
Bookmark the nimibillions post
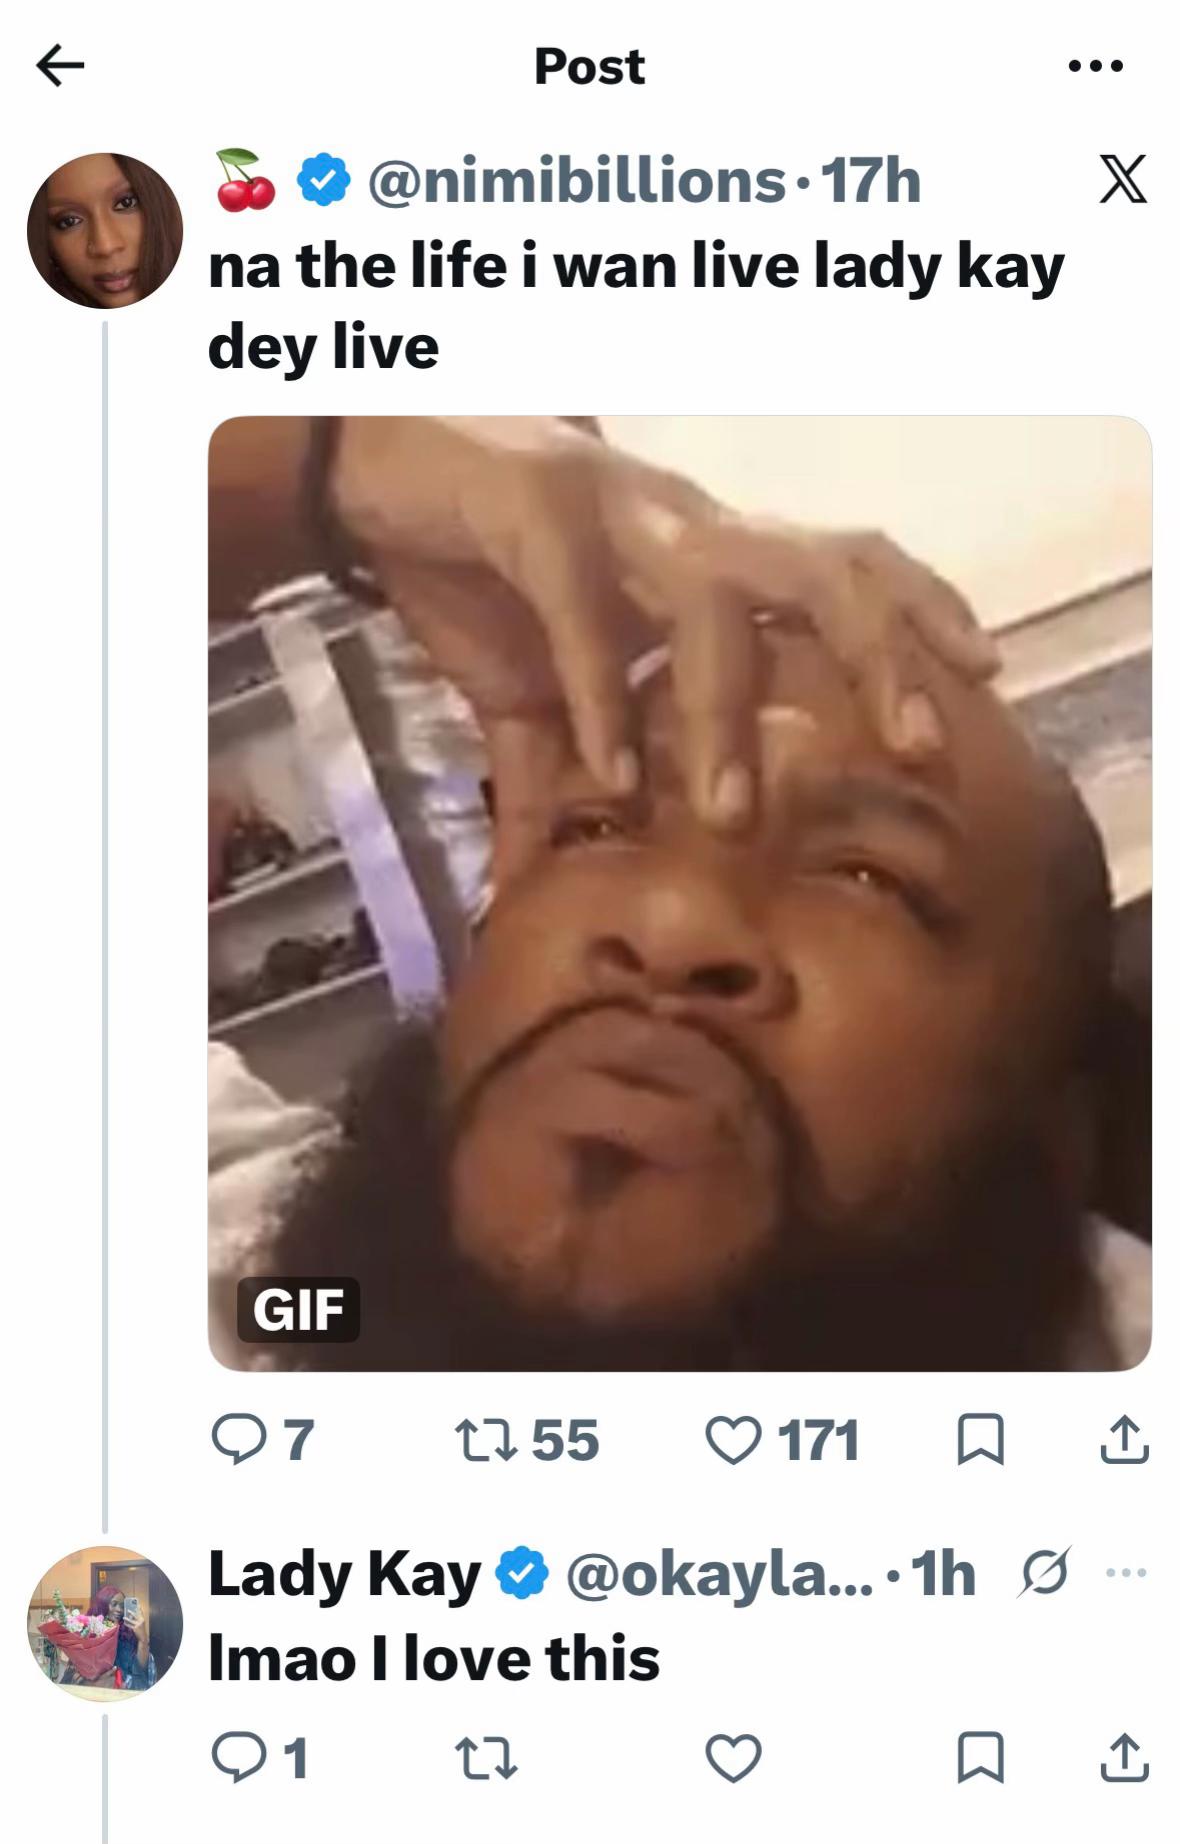[x=980, y=1441]
